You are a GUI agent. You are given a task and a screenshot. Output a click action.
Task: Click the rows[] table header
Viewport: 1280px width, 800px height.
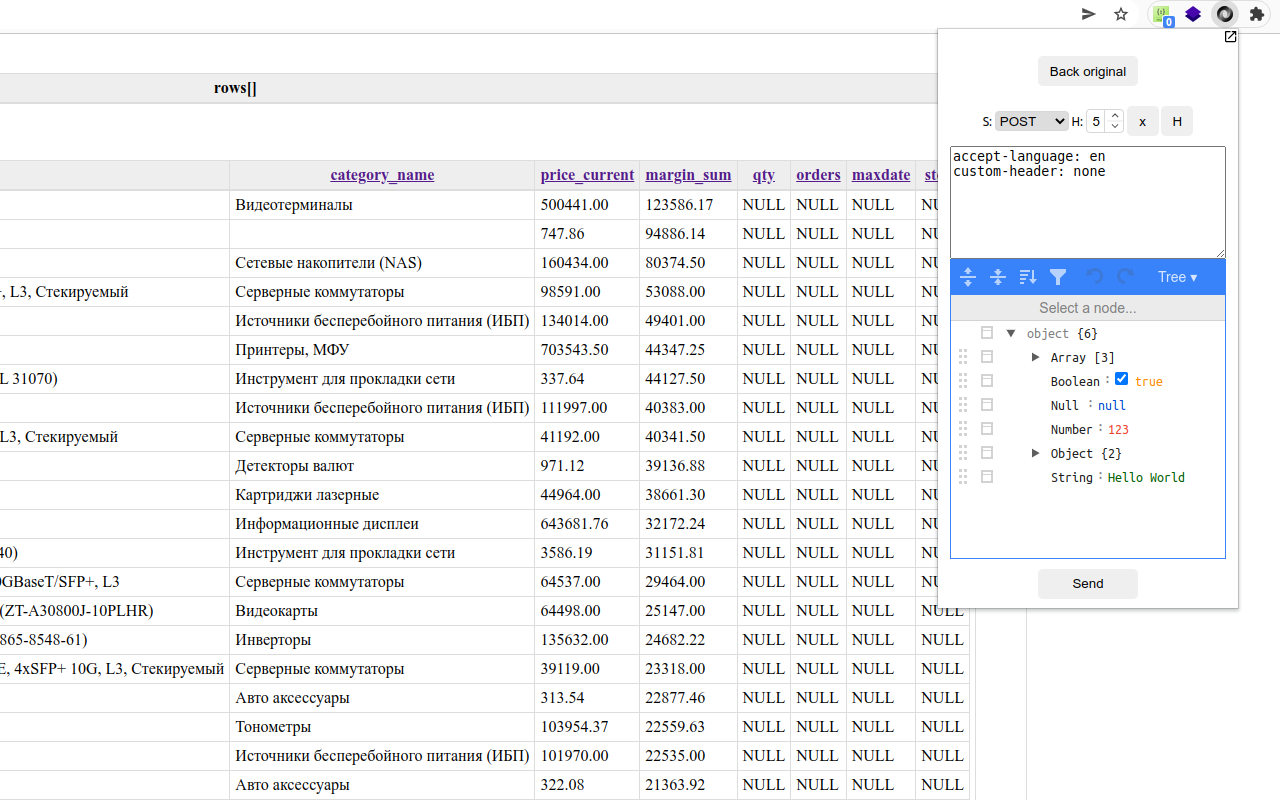(x=235, y=88)
